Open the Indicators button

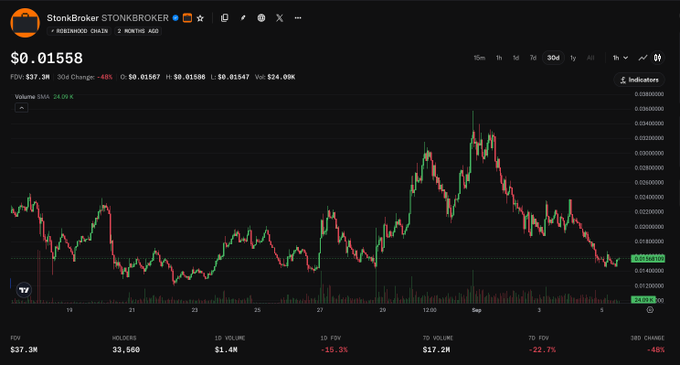coord(639,80)
